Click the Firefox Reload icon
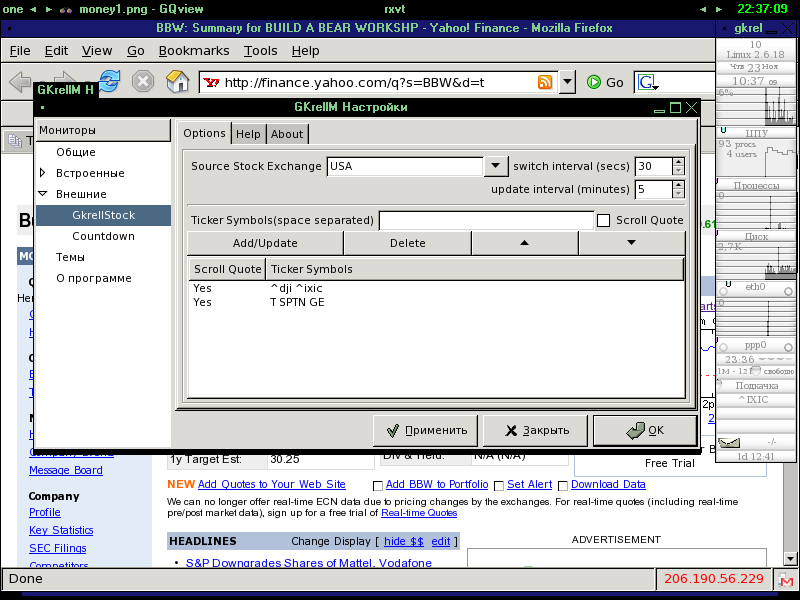The height and width of the screenshot is (600, 800). 109,81
